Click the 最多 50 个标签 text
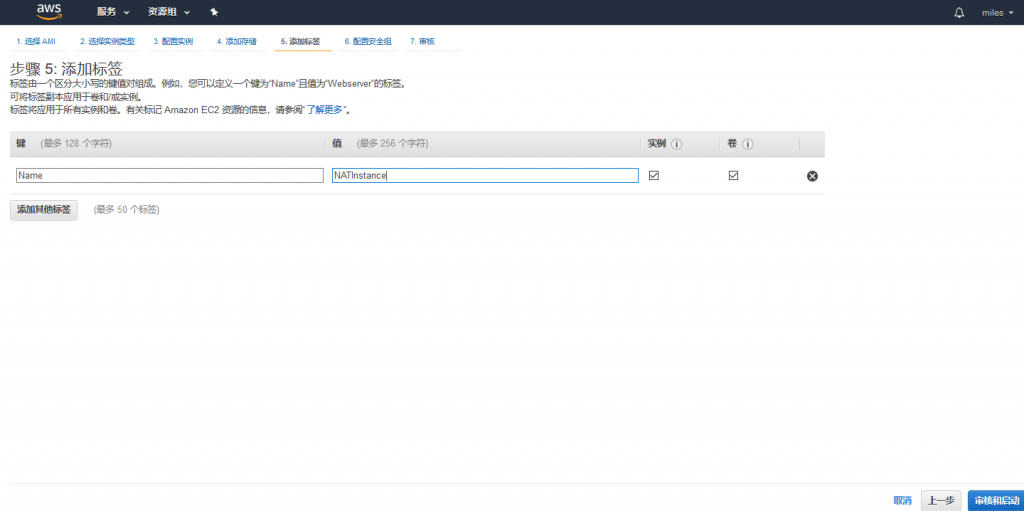Viewport: 1024px width, 511px height. 127,210
